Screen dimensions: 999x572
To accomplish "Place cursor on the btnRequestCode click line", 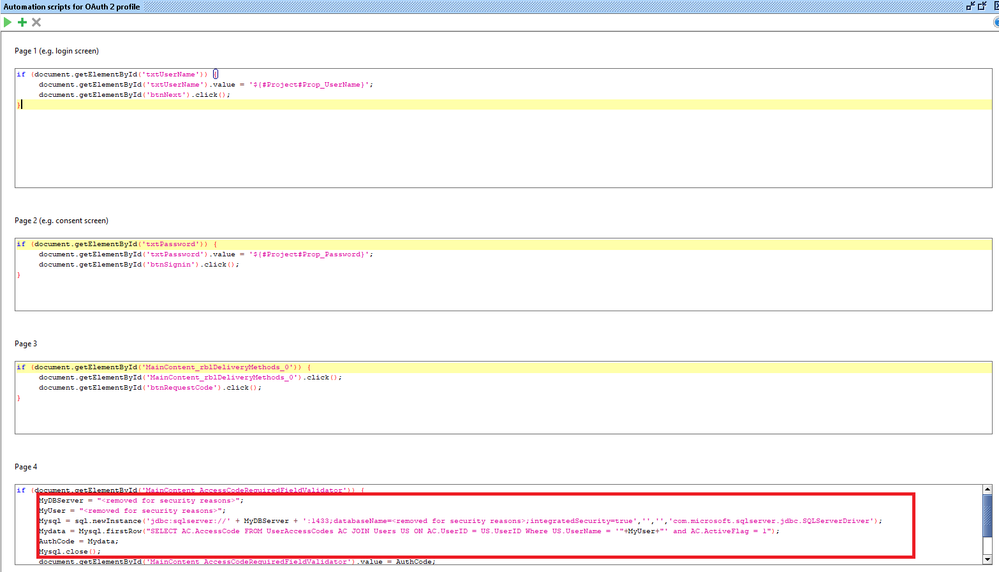I will (x=150, y=388).
